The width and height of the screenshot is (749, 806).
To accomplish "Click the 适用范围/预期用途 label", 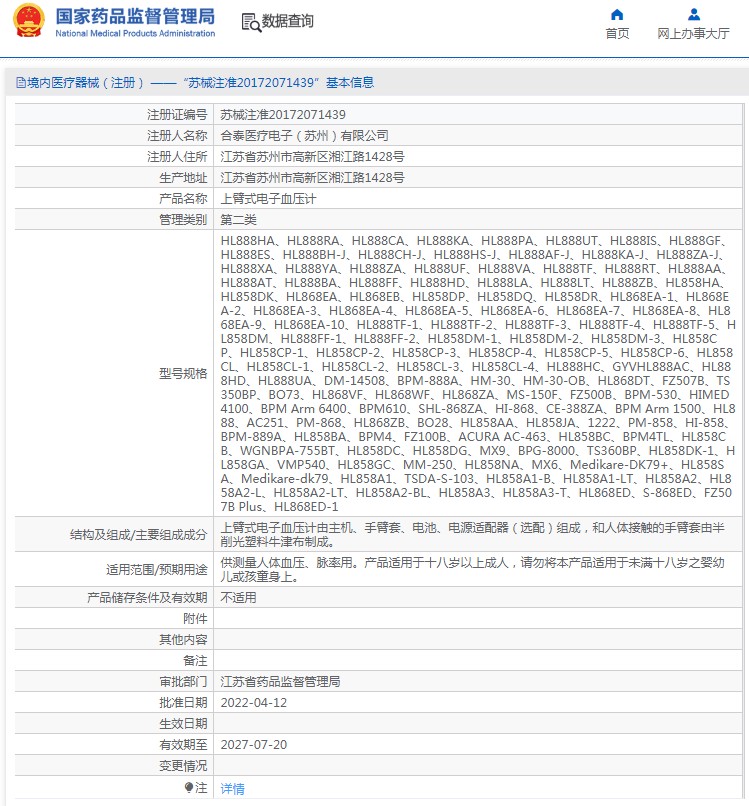I will click(x=157, y=570).
